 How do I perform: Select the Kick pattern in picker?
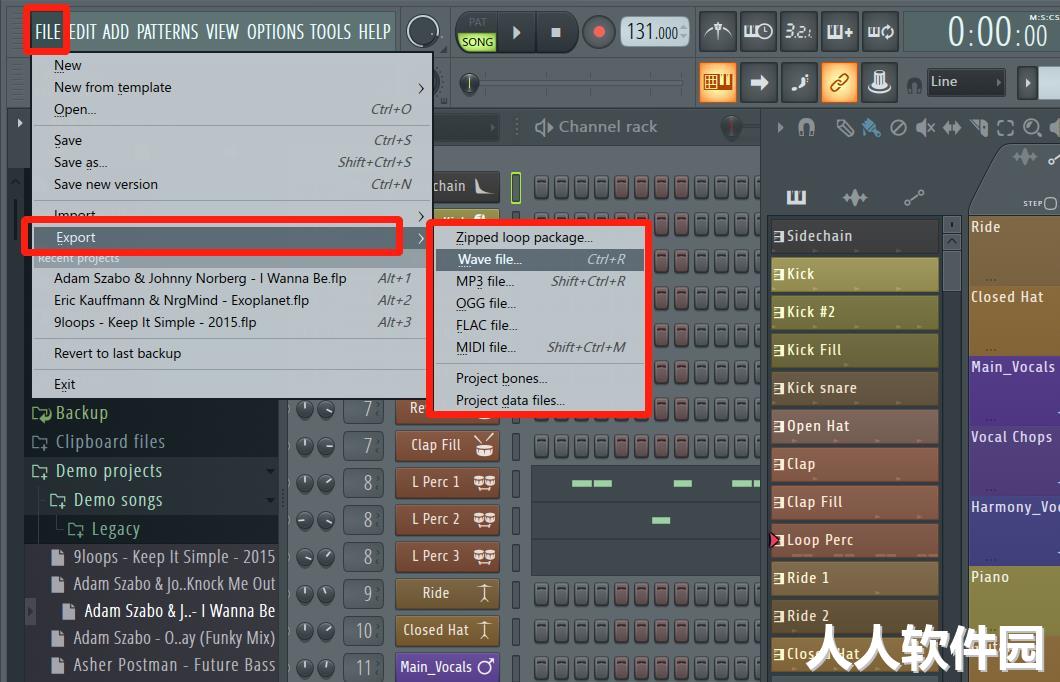(x=854, y=274)
